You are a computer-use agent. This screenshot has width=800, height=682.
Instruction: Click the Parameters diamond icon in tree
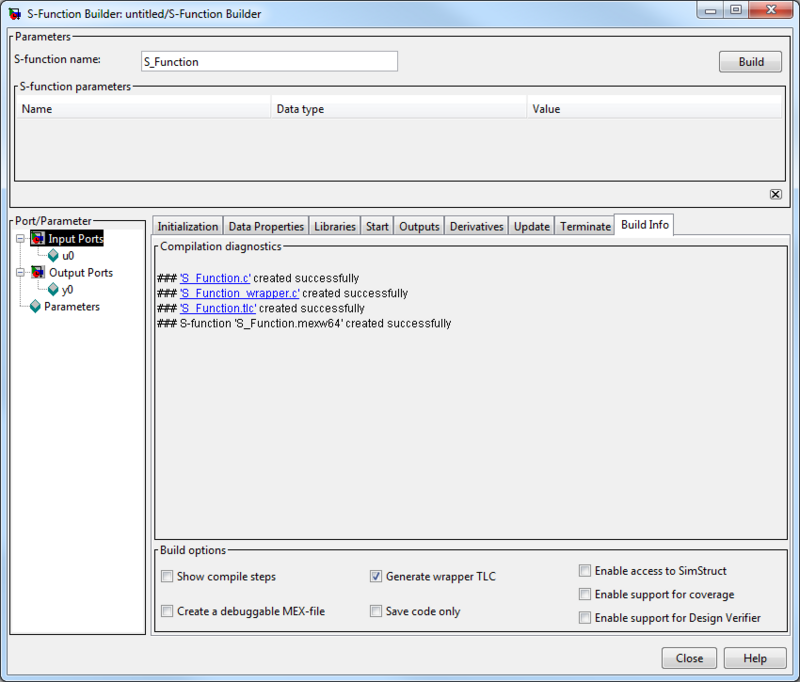tap(36, 307)
